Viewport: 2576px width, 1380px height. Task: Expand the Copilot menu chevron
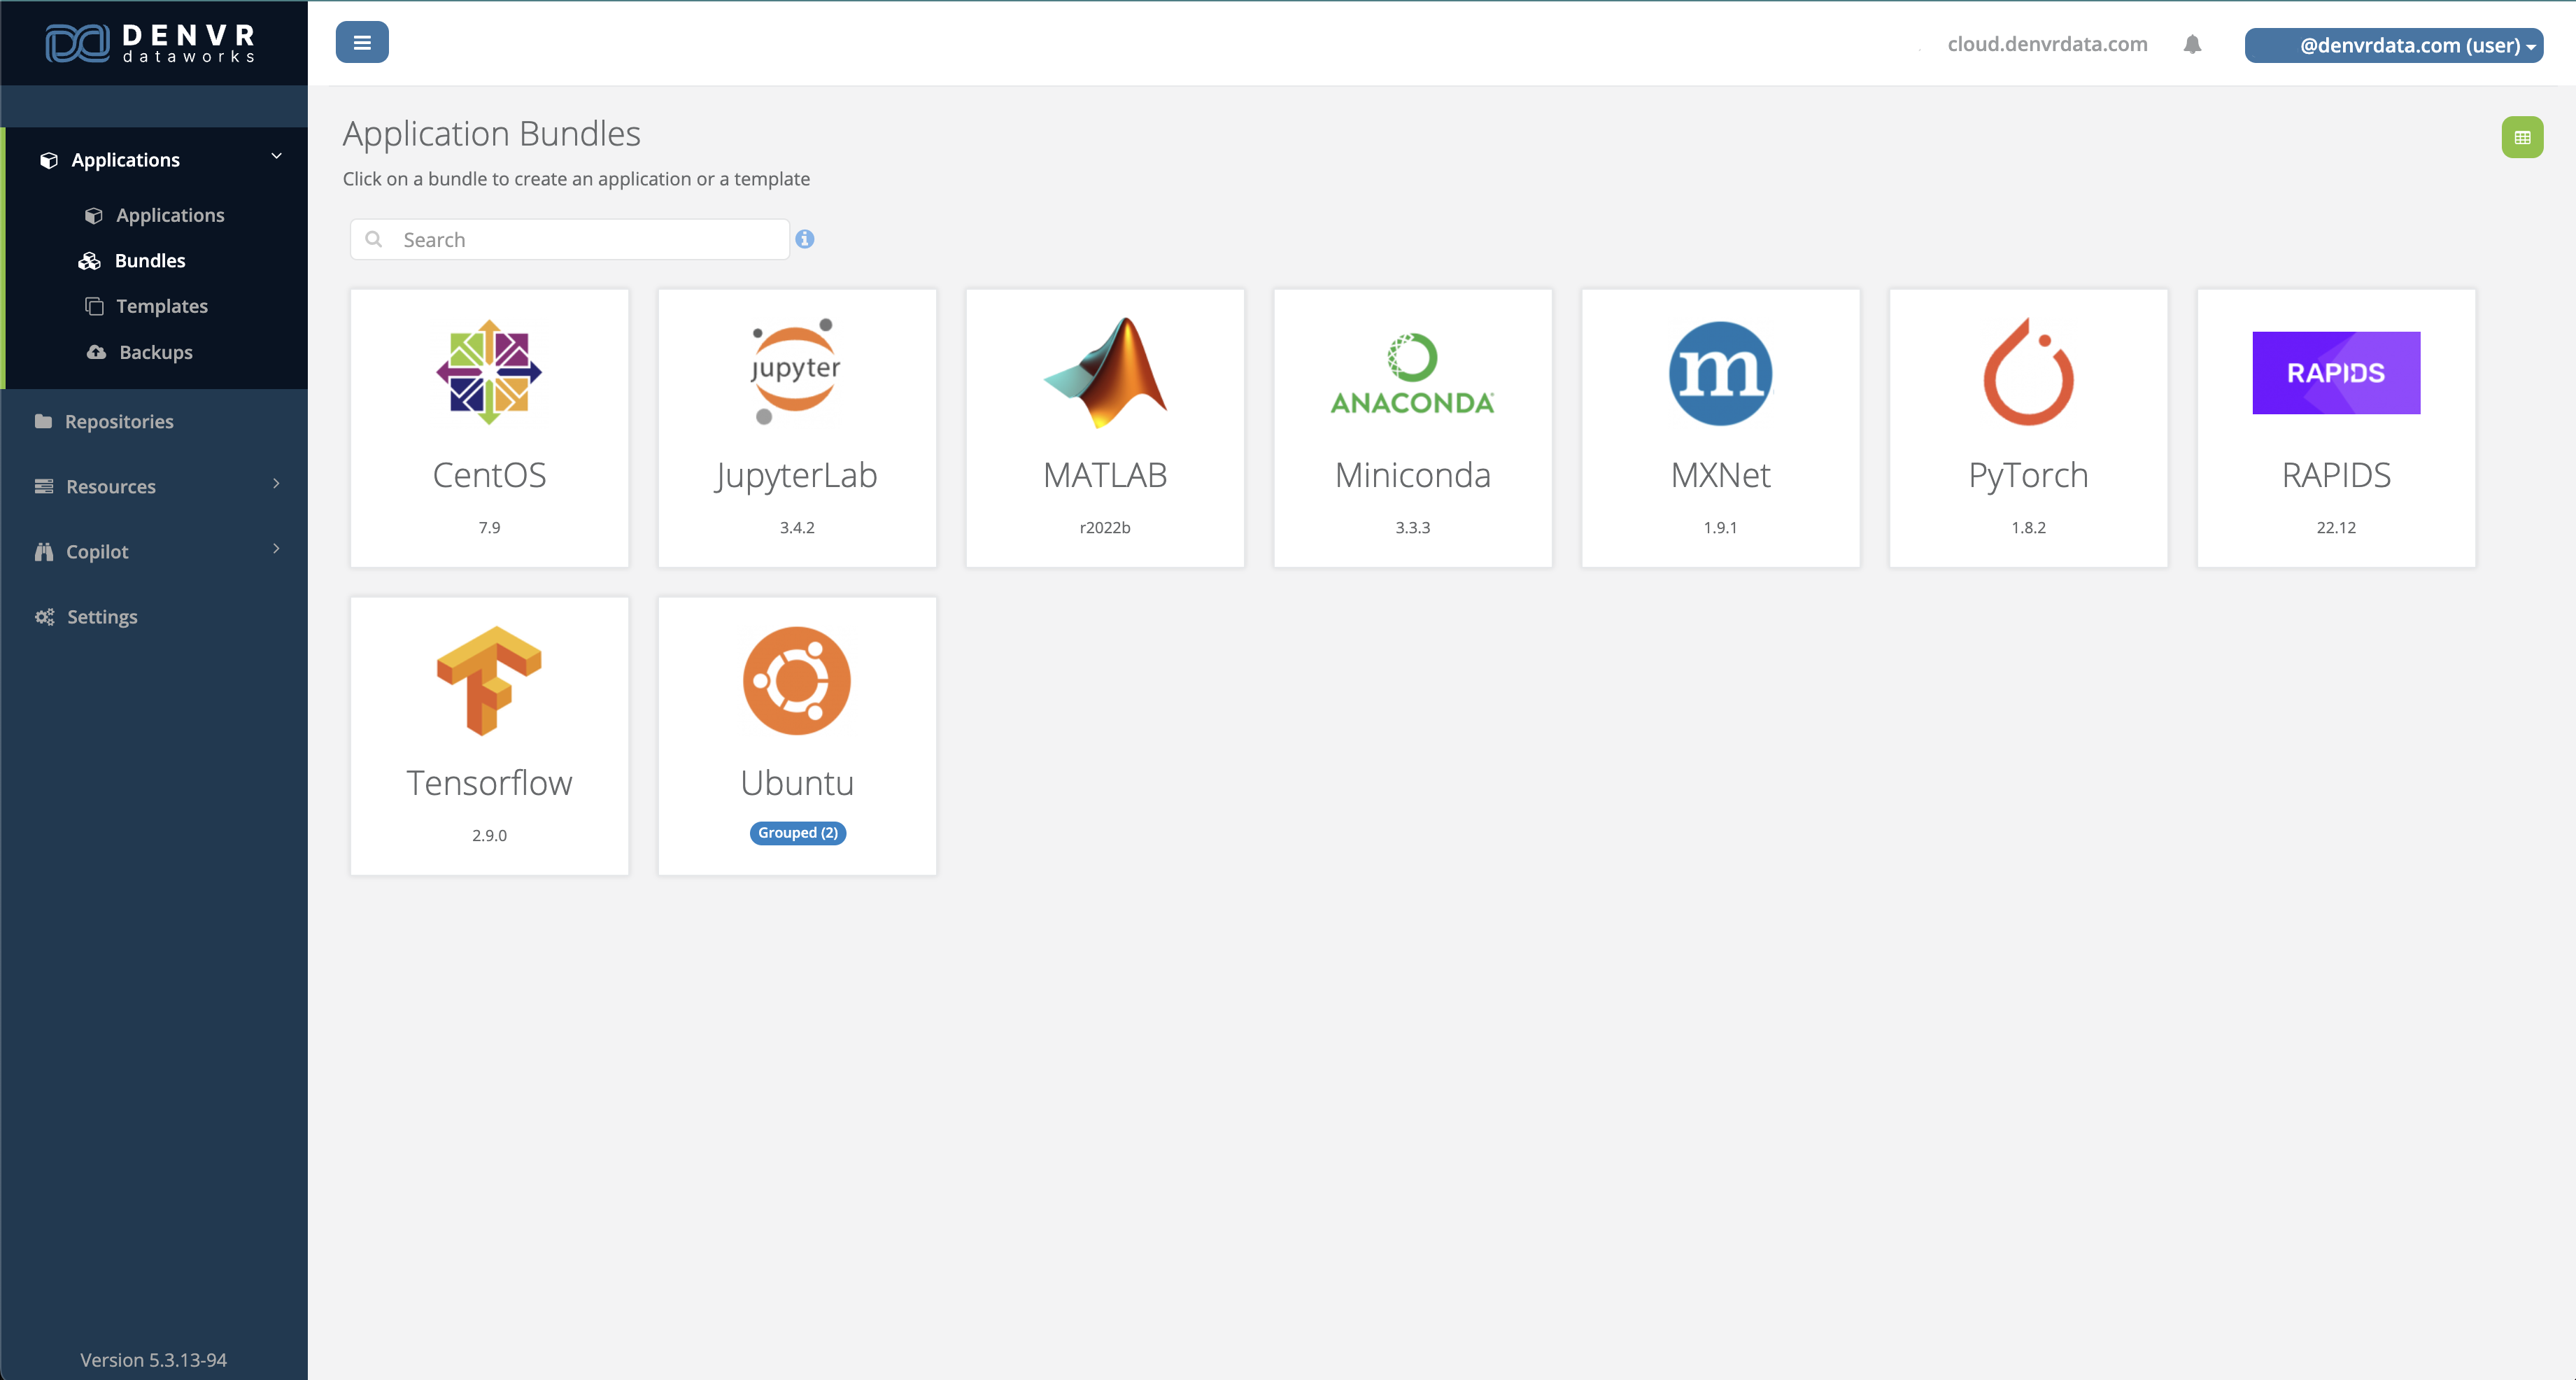[x=276, y=549]
